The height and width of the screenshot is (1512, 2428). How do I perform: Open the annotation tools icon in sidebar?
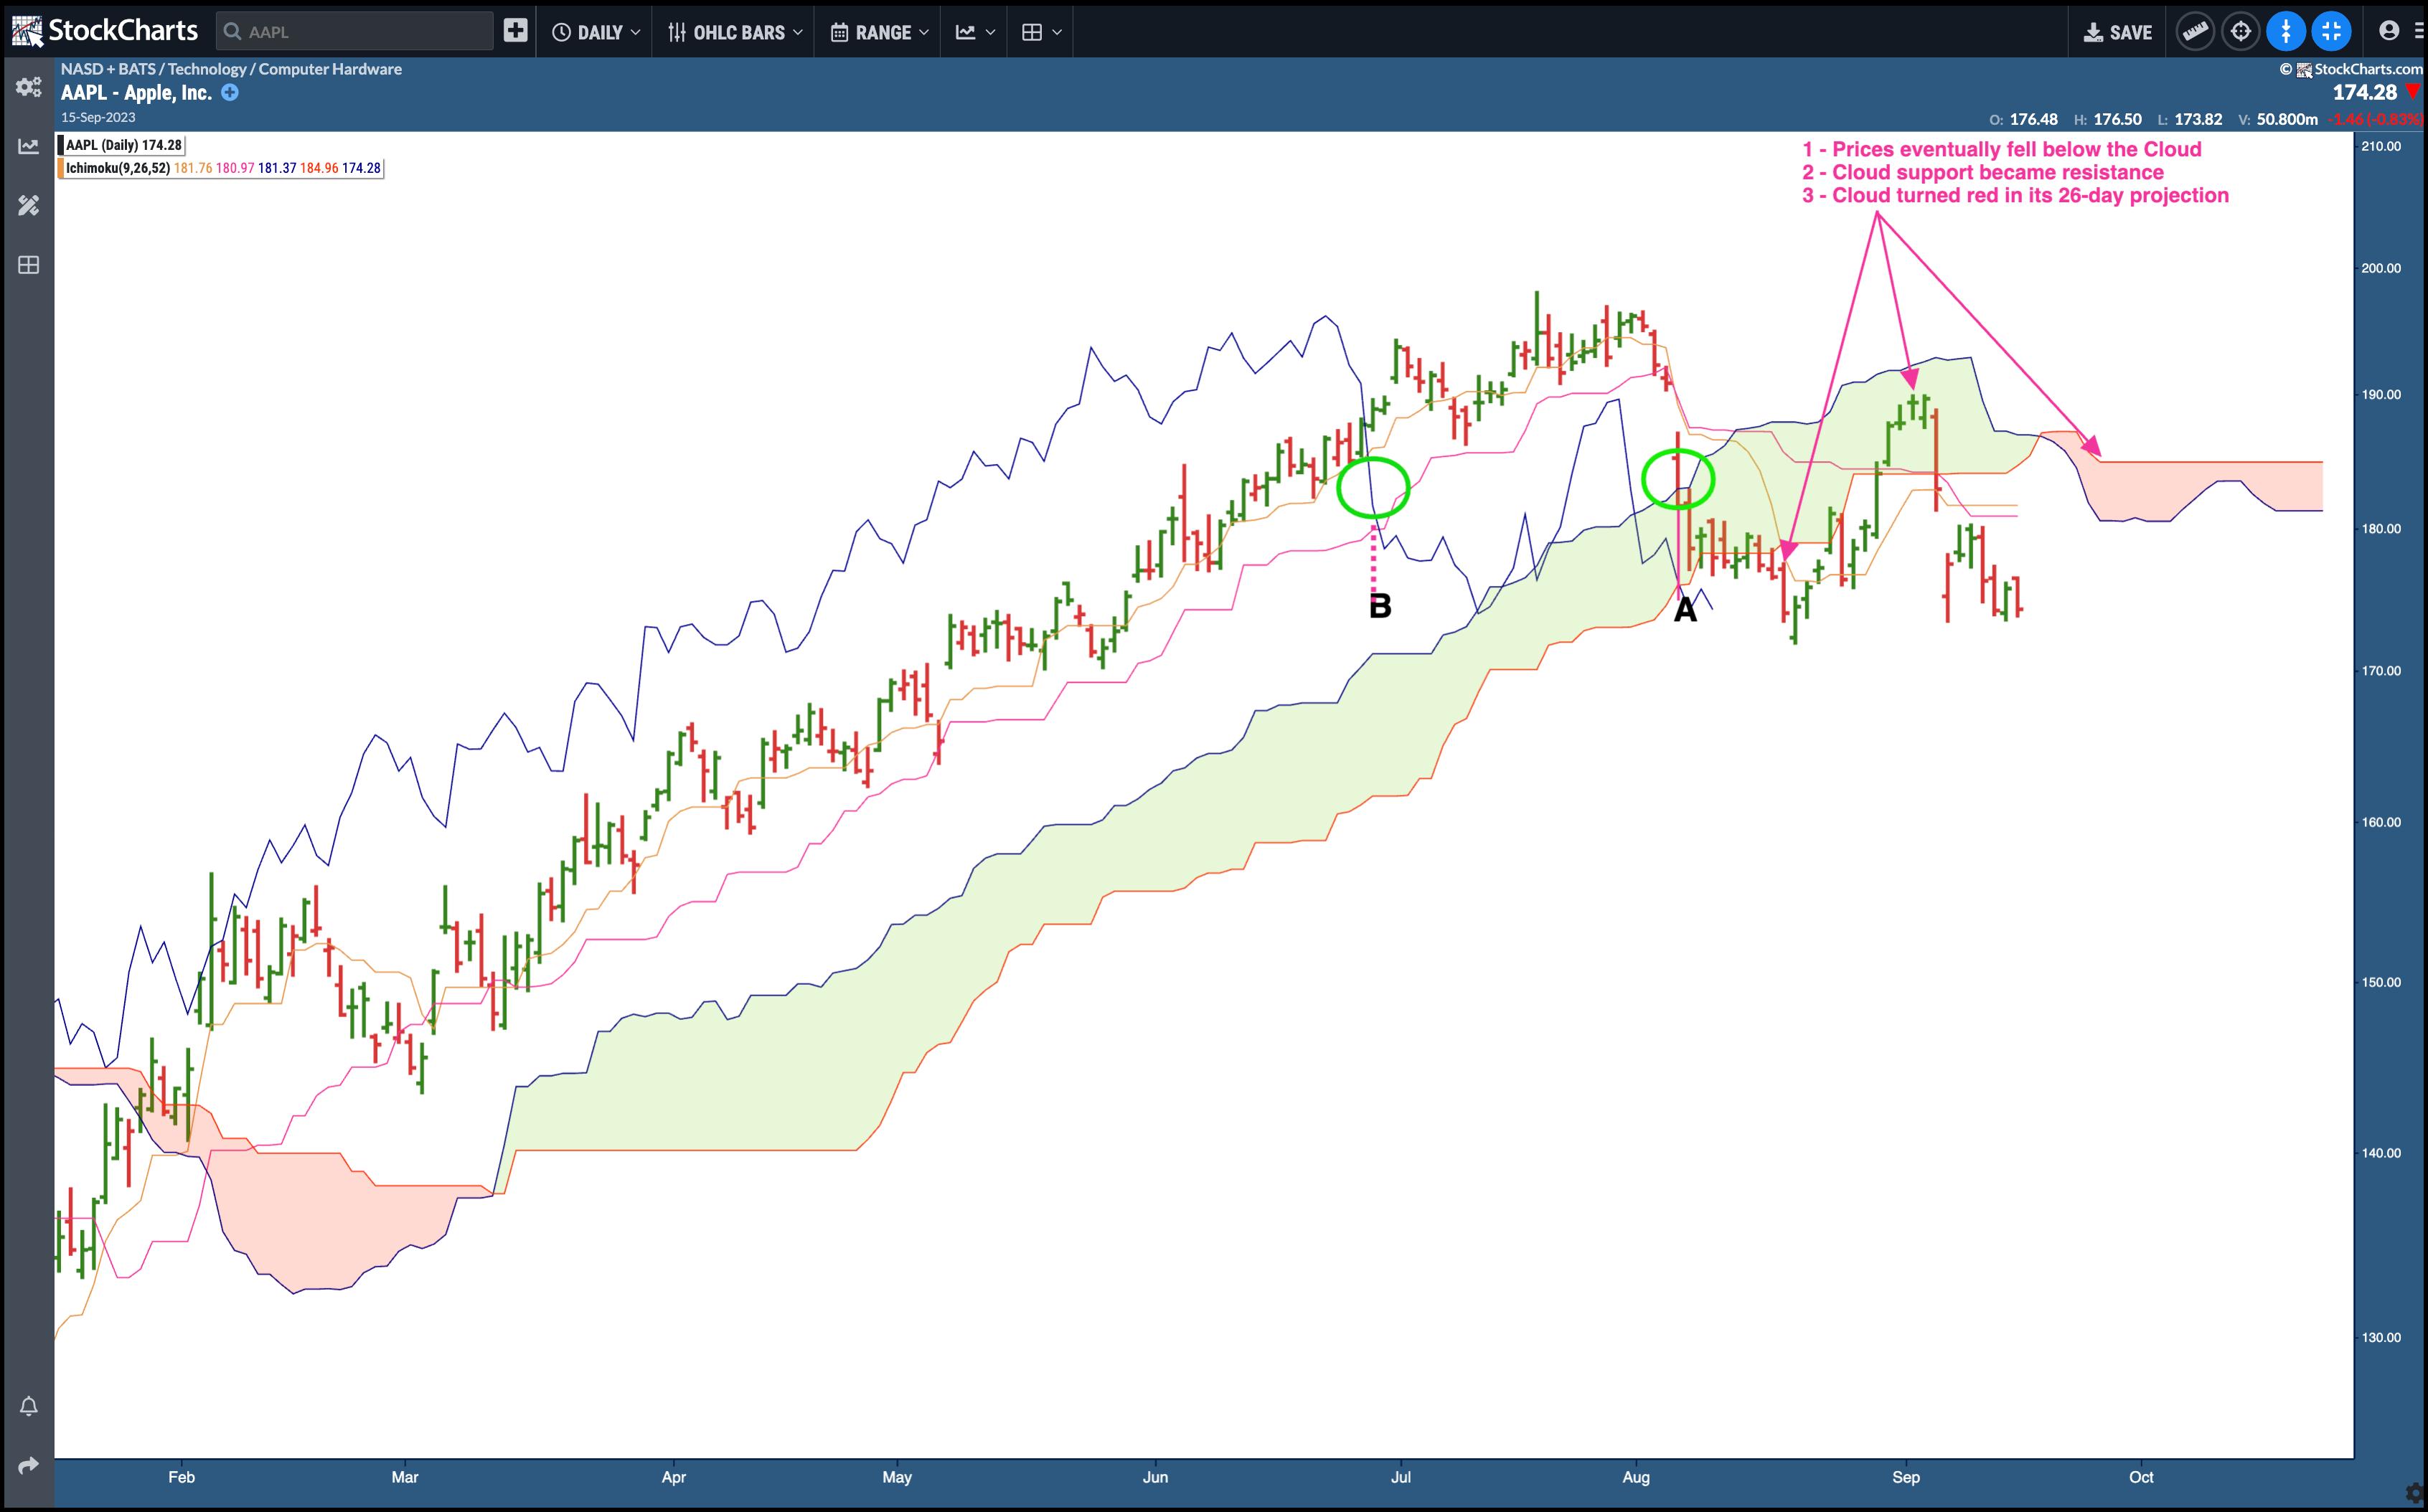[x=28, y=205]
